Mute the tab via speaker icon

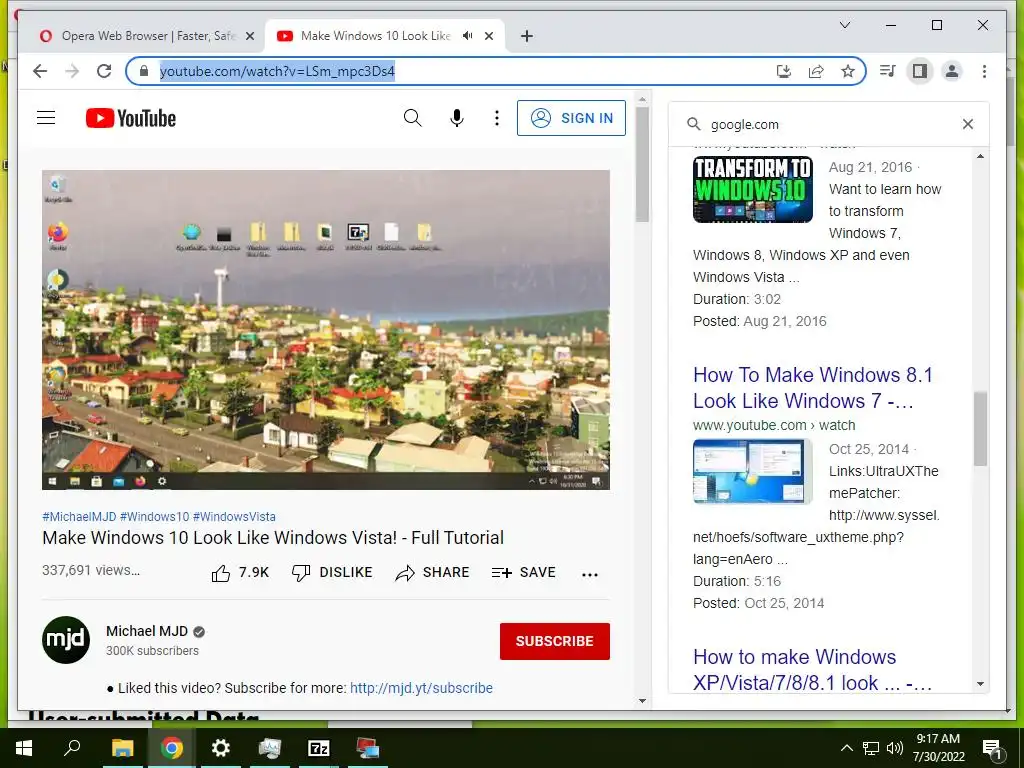point(468,36)
